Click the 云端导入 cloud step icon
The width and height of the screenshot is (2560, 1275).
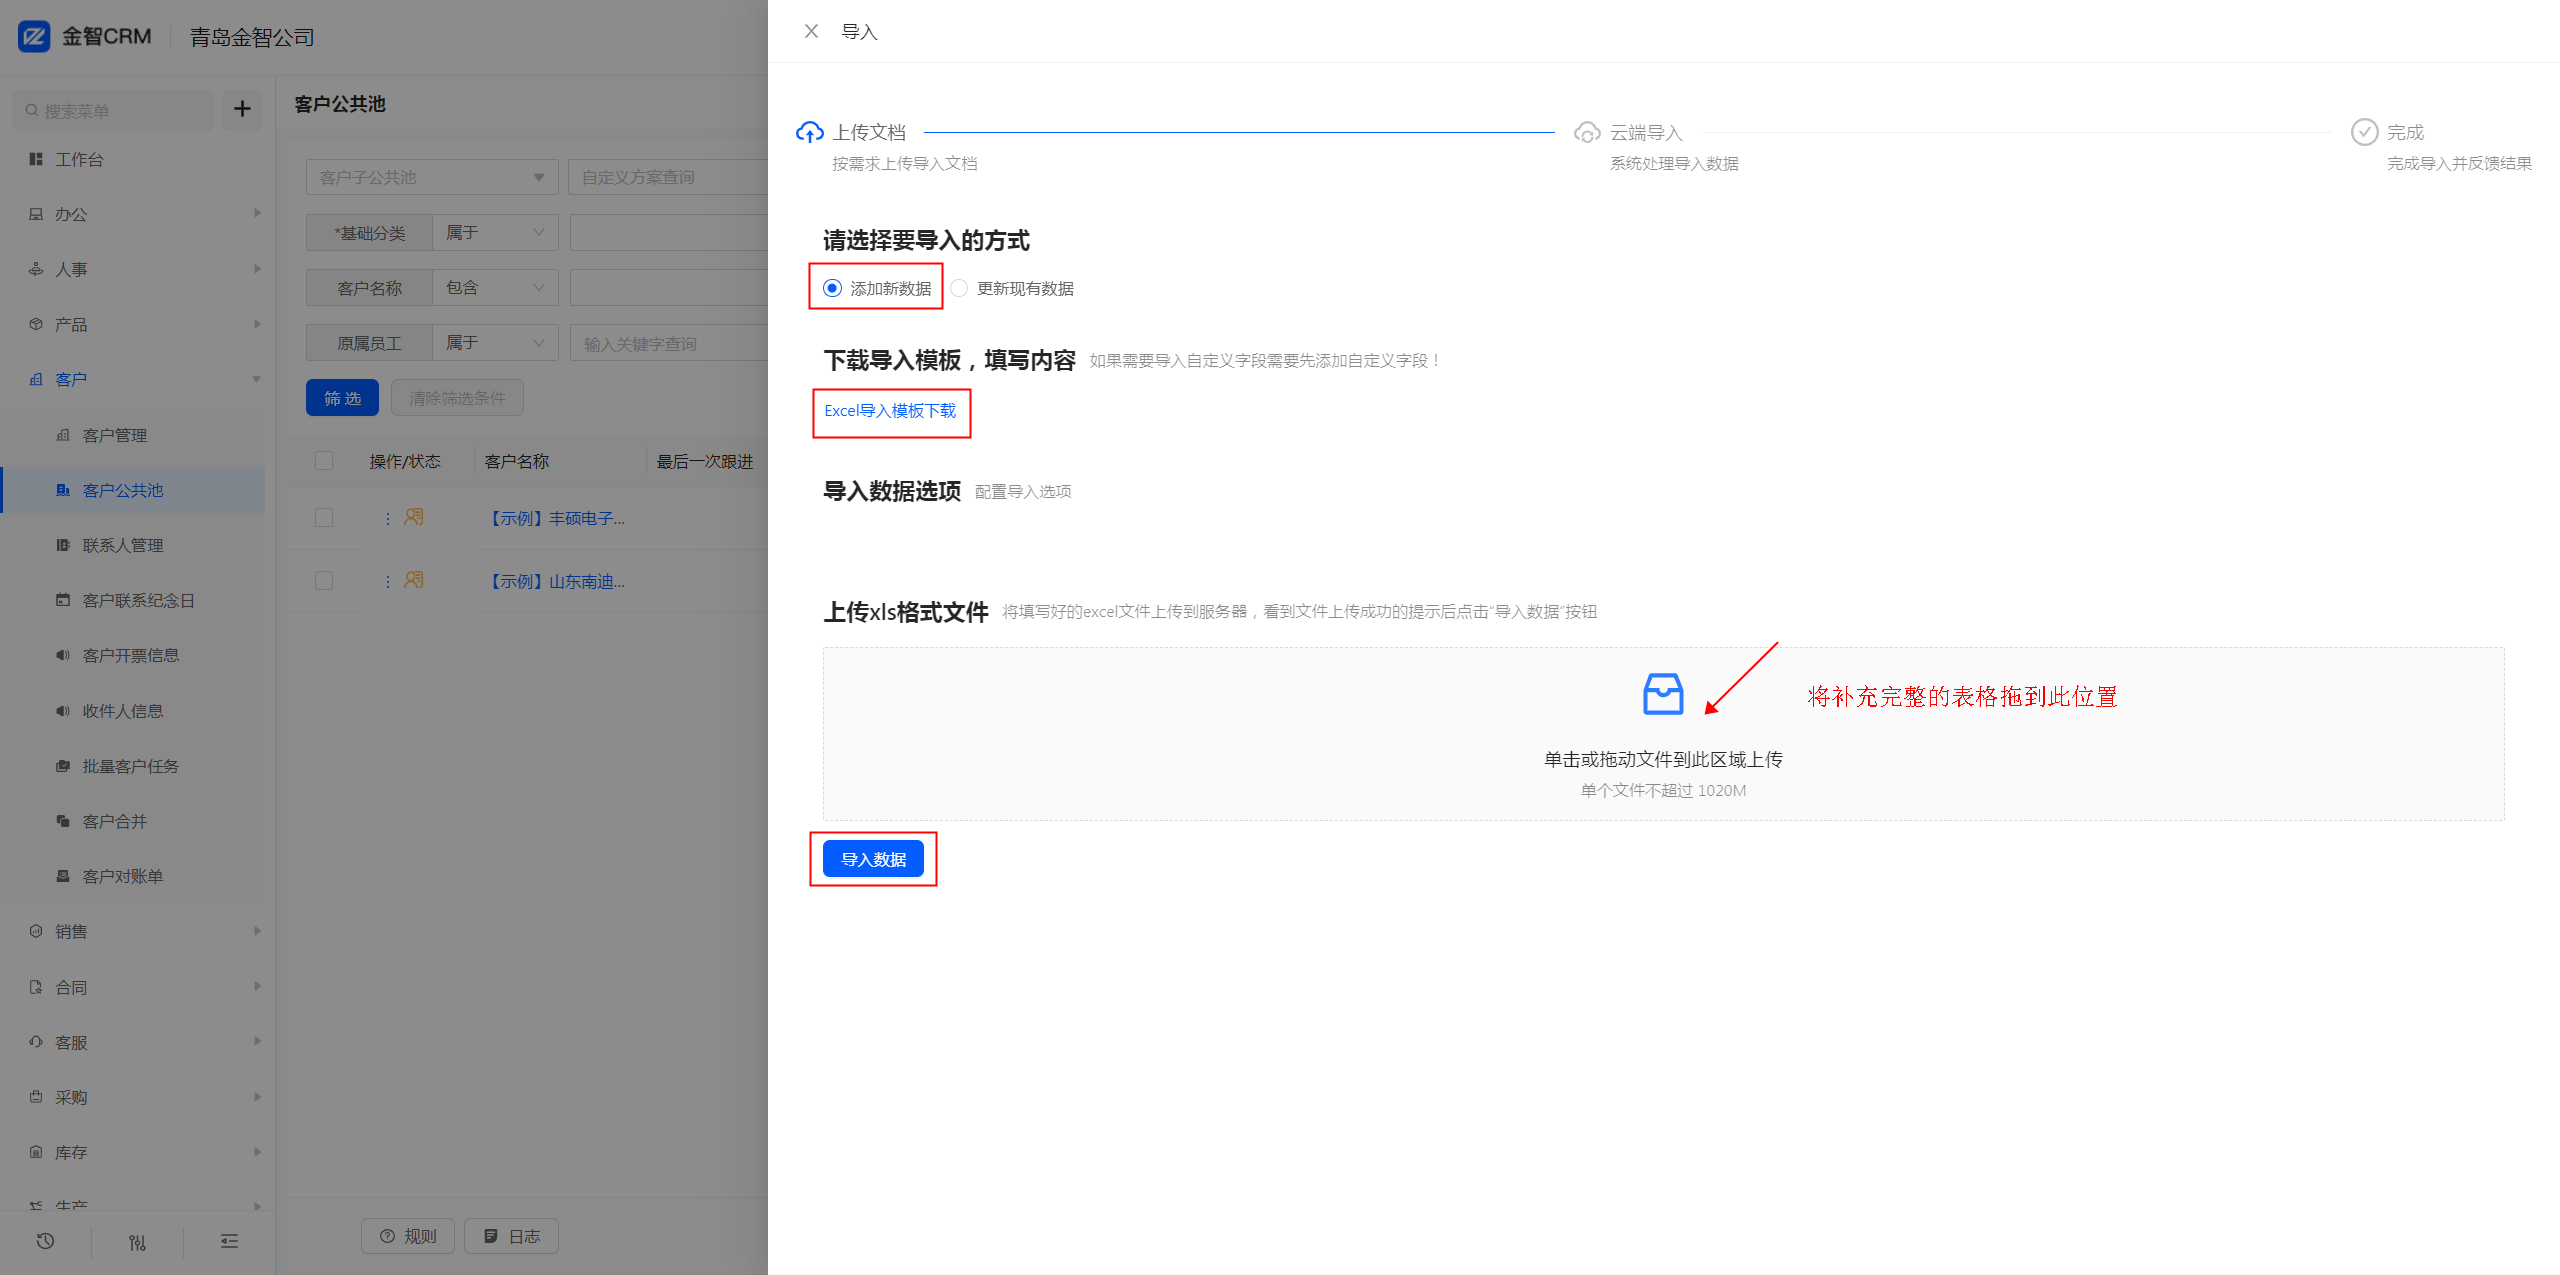(1587, 132)
